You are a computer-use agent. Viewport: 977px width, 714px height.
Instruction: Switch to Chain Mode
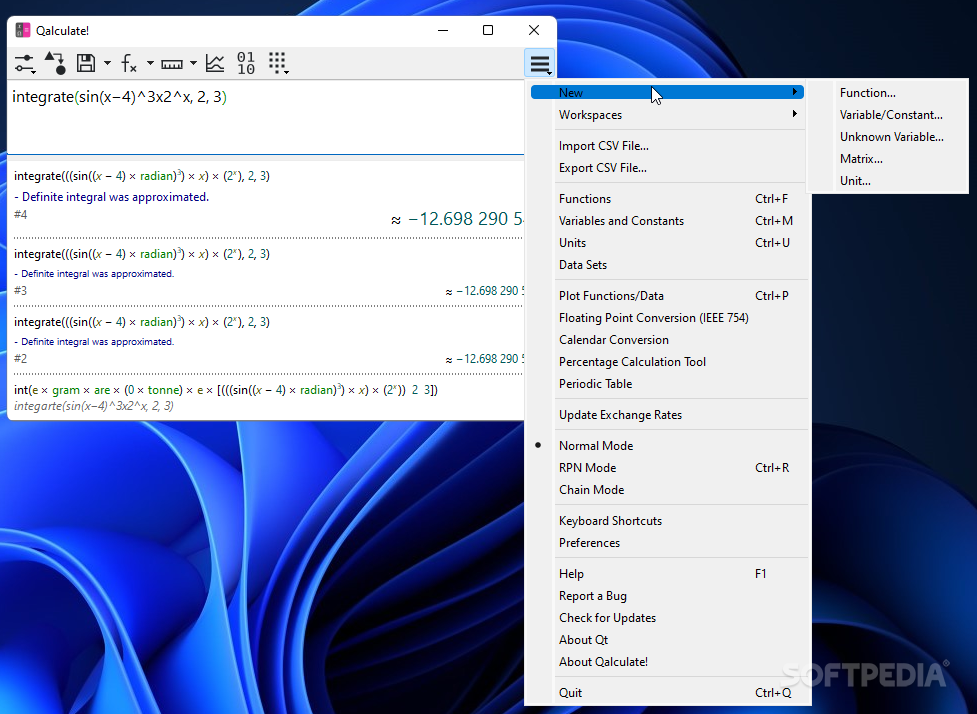(x=667, y=490)
